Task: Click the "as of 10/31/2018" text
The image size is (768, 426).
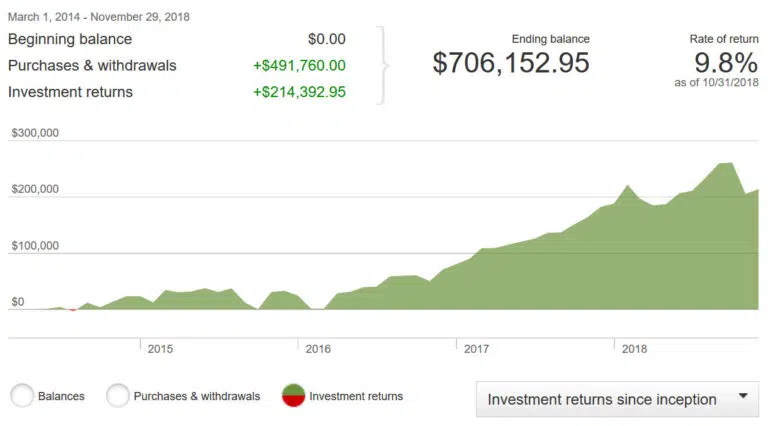Action: [x=716, y=82]
